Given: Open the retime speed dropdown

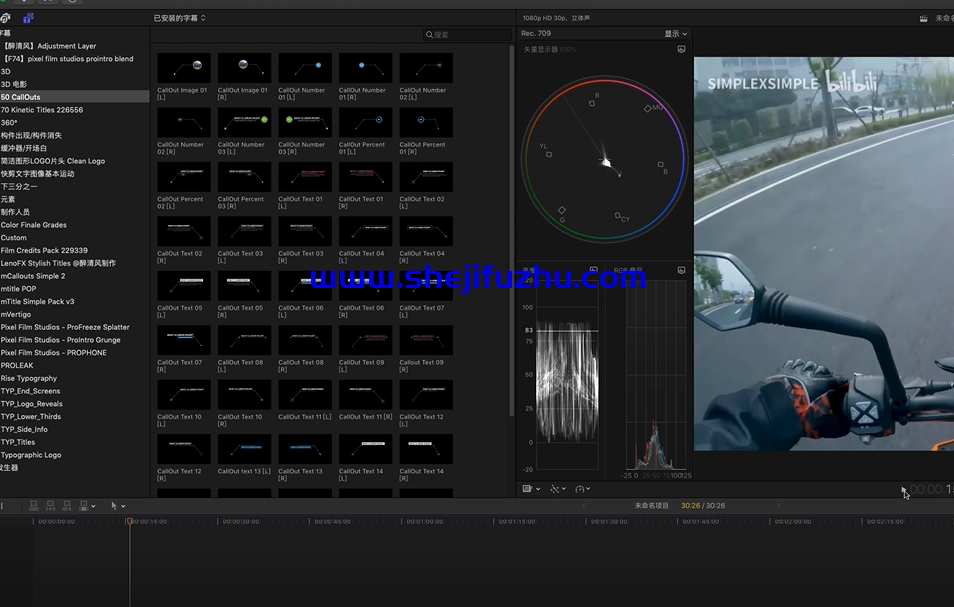Looking at the screenshot, I should click(583, 488).
